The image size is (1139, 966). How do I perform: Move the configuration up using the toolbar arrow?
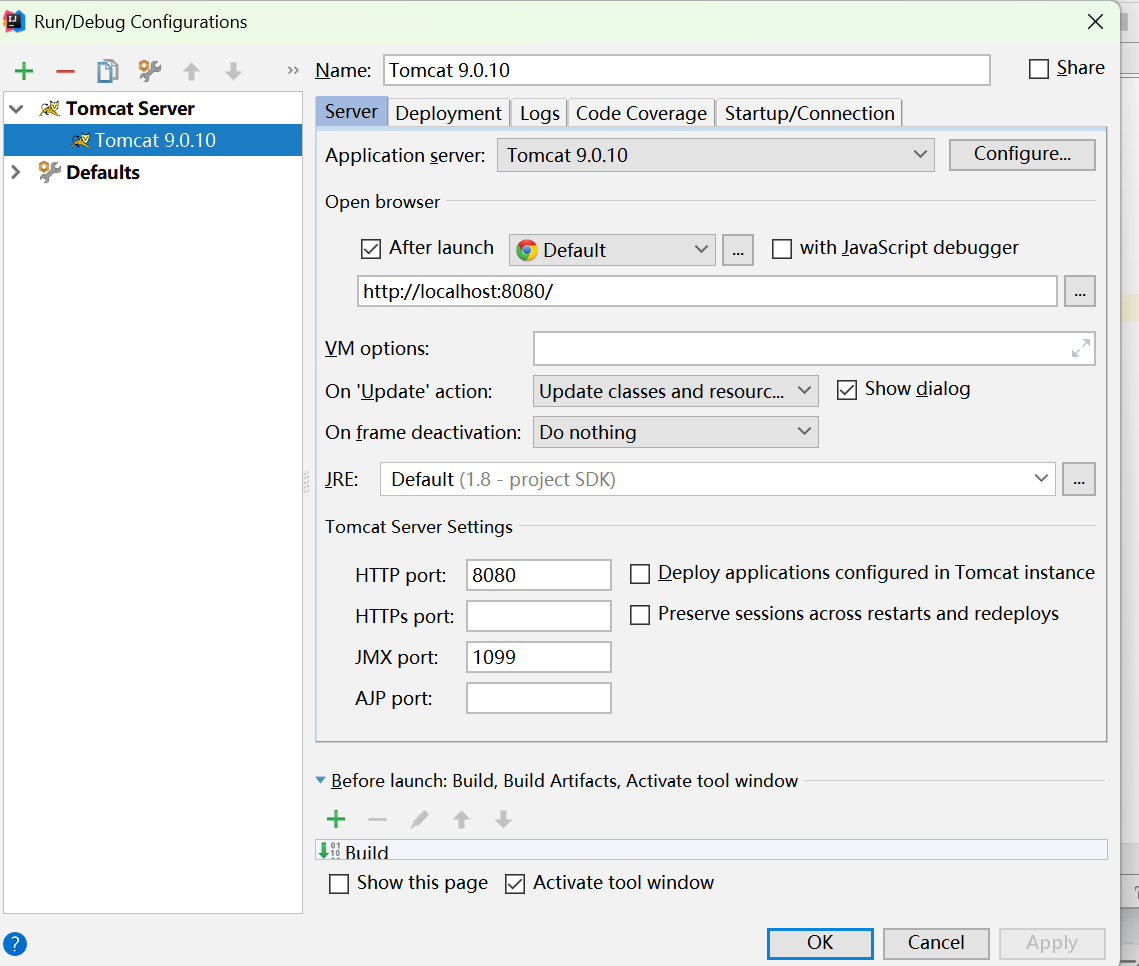[191, 71]
